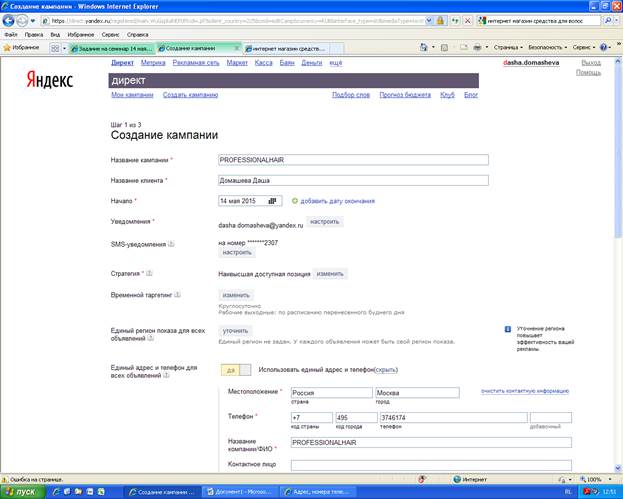Click the Print icon in command bar
This screenshot has width=623, height=499.
[477, 48]
